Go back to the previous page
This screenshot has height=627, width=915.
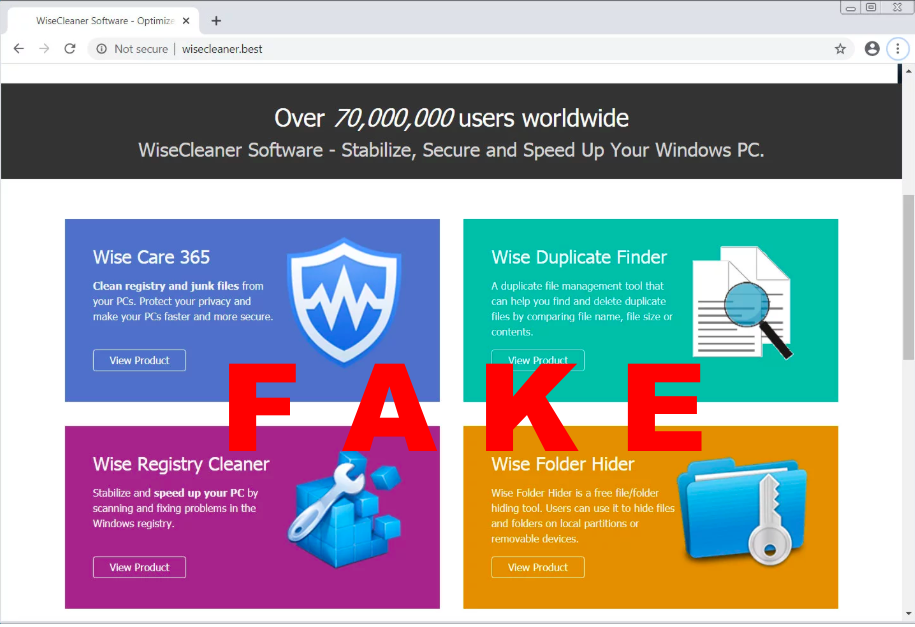point(19,49)
